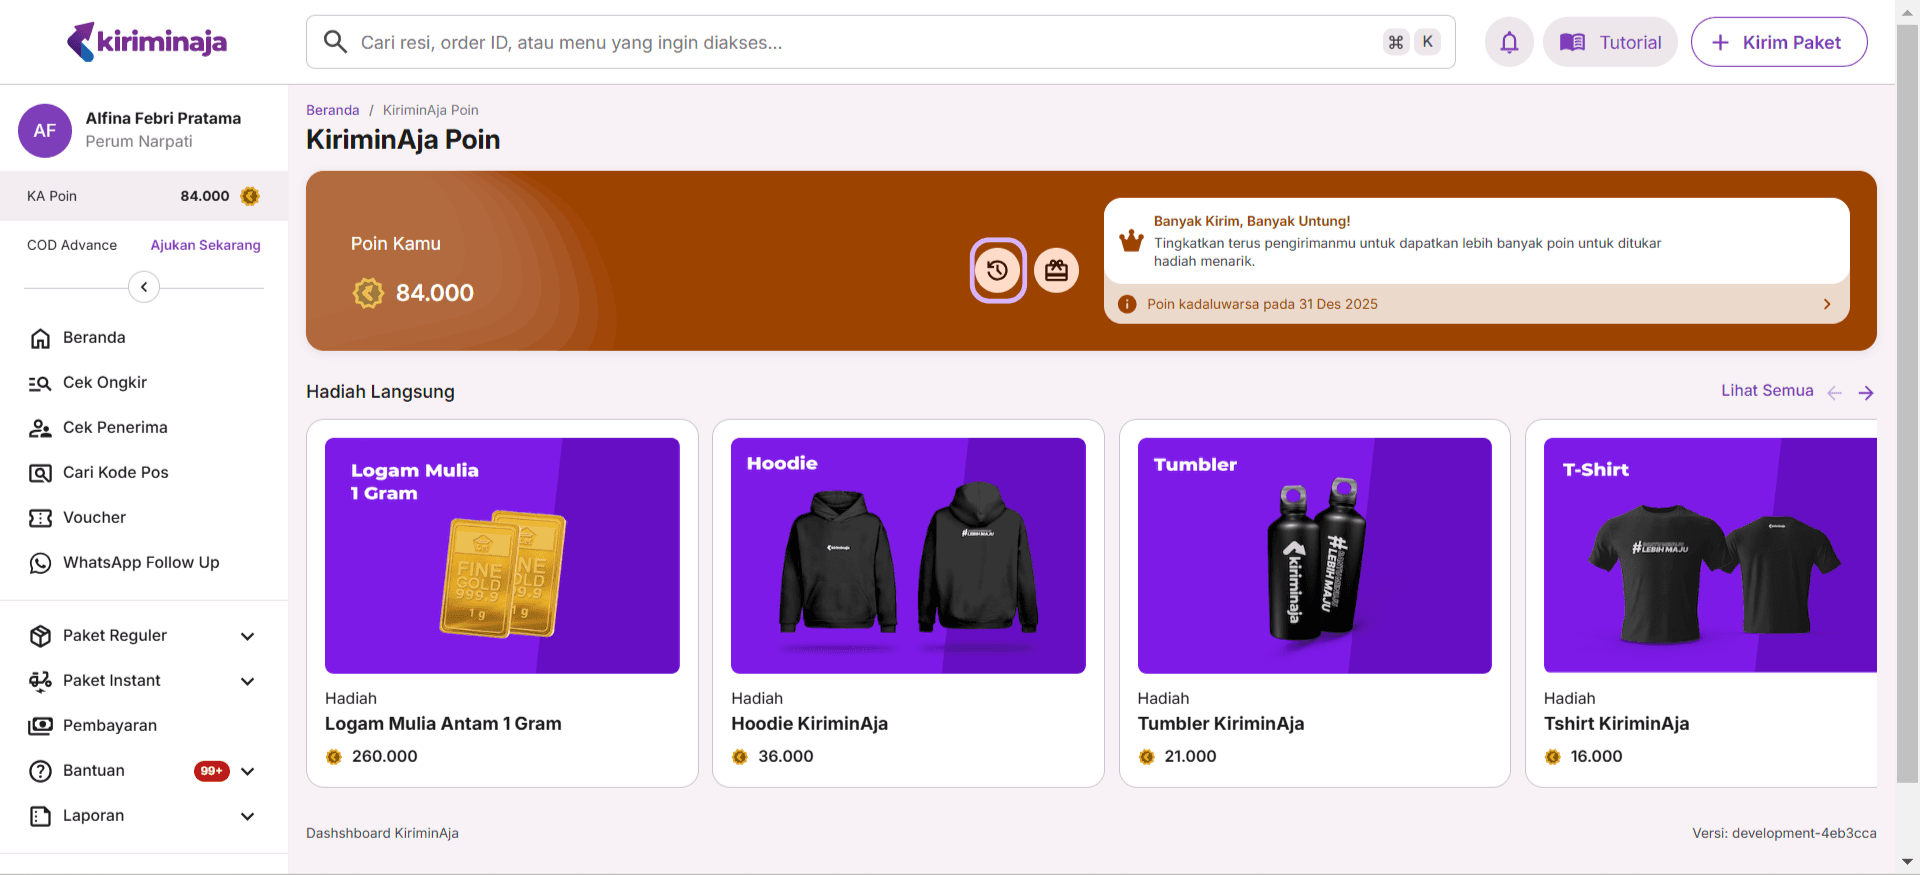
Task: Click the Kirim Paket button
Action: coord(1778,42)
